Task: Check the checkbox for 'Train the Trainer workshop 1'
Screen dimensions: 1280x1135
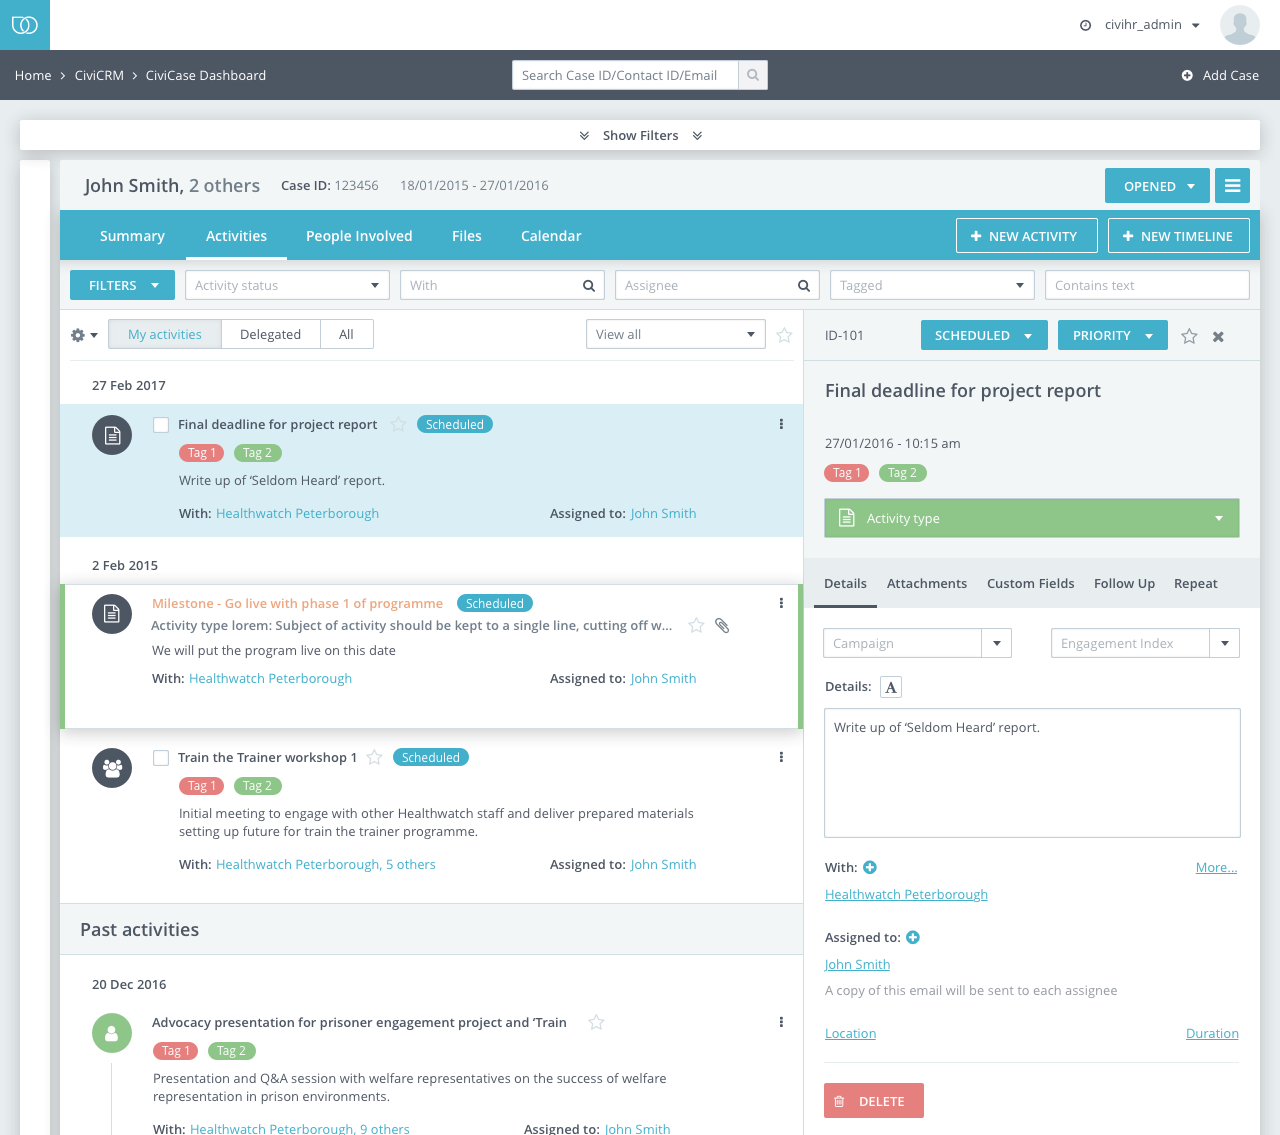Action: 161,757
